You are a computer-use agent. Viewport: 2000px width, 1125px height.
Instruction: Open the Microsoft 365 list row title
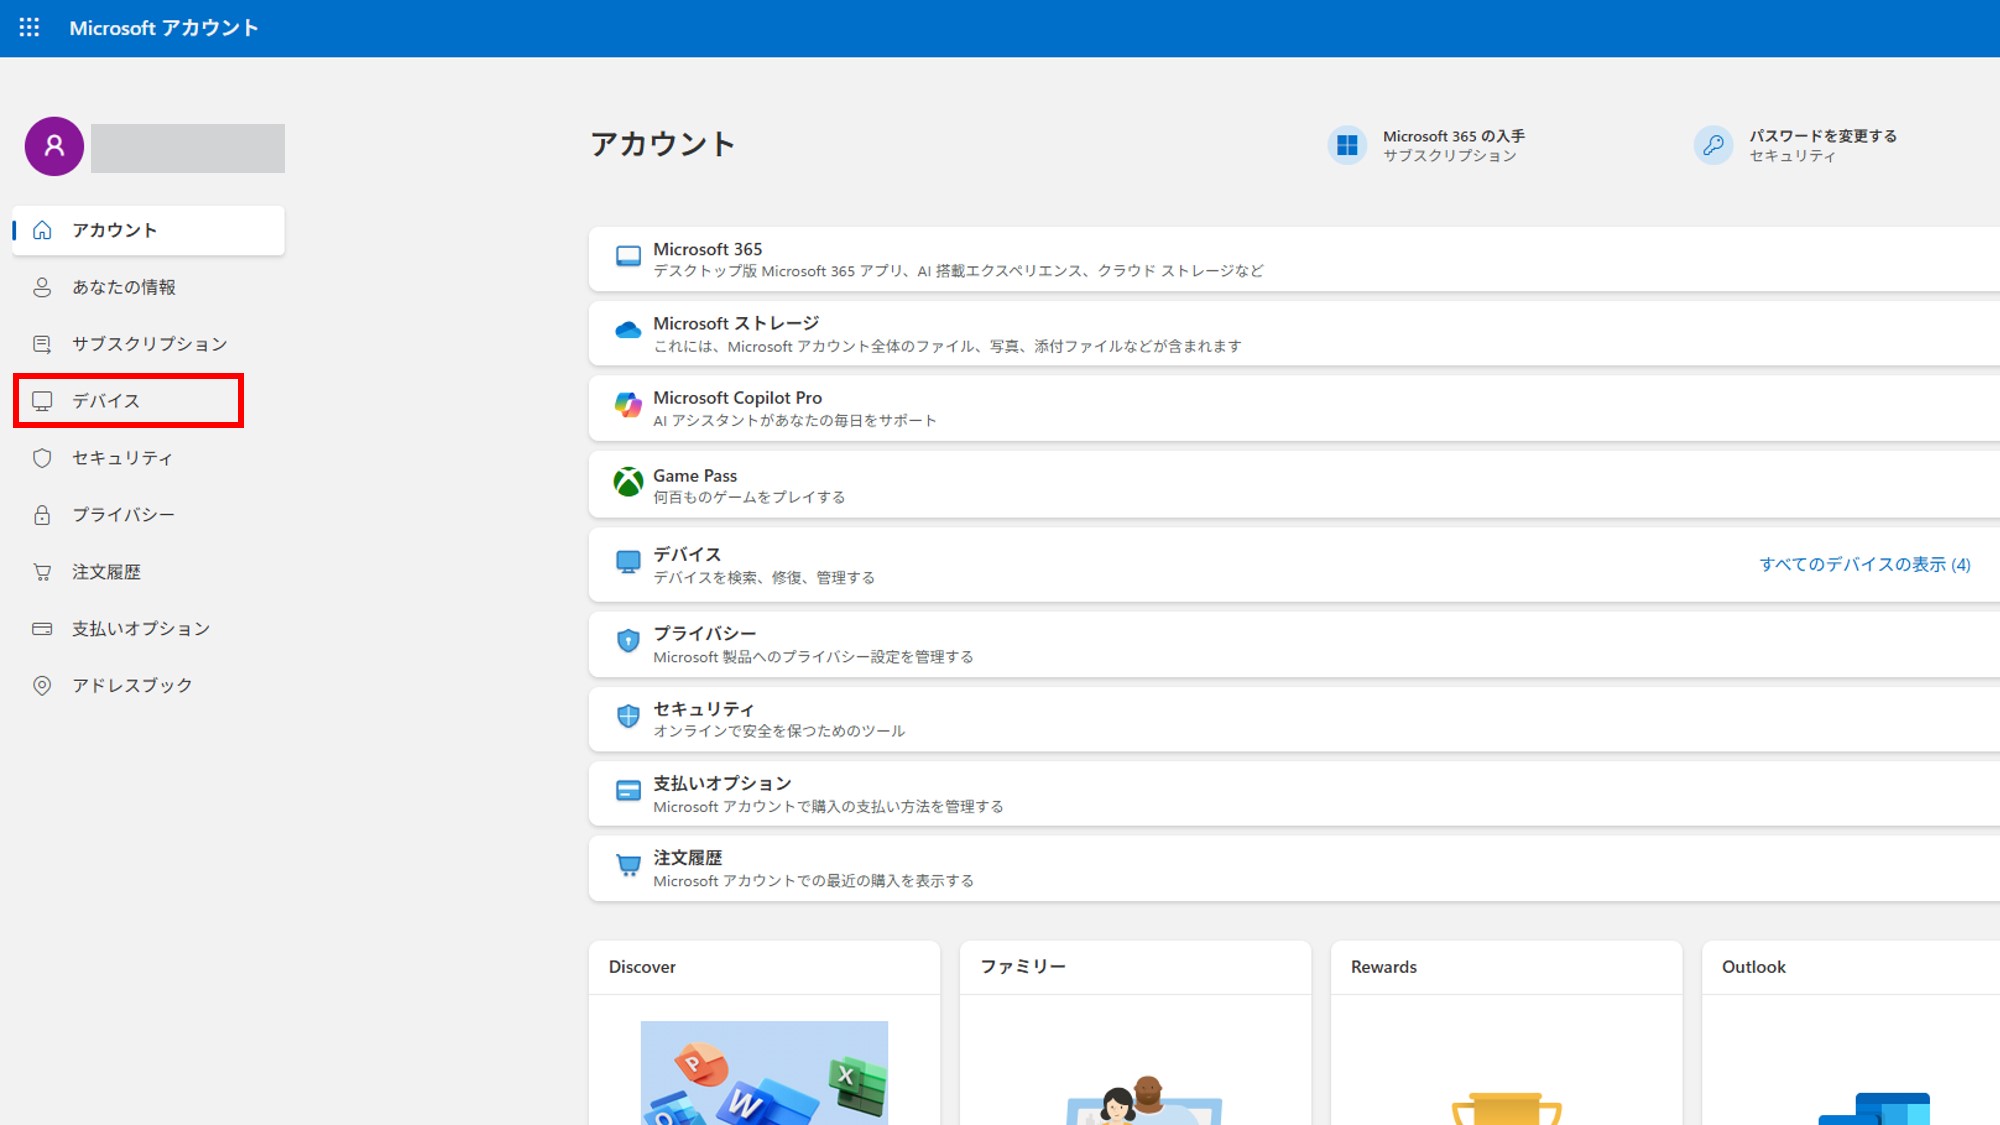(708, 249)
